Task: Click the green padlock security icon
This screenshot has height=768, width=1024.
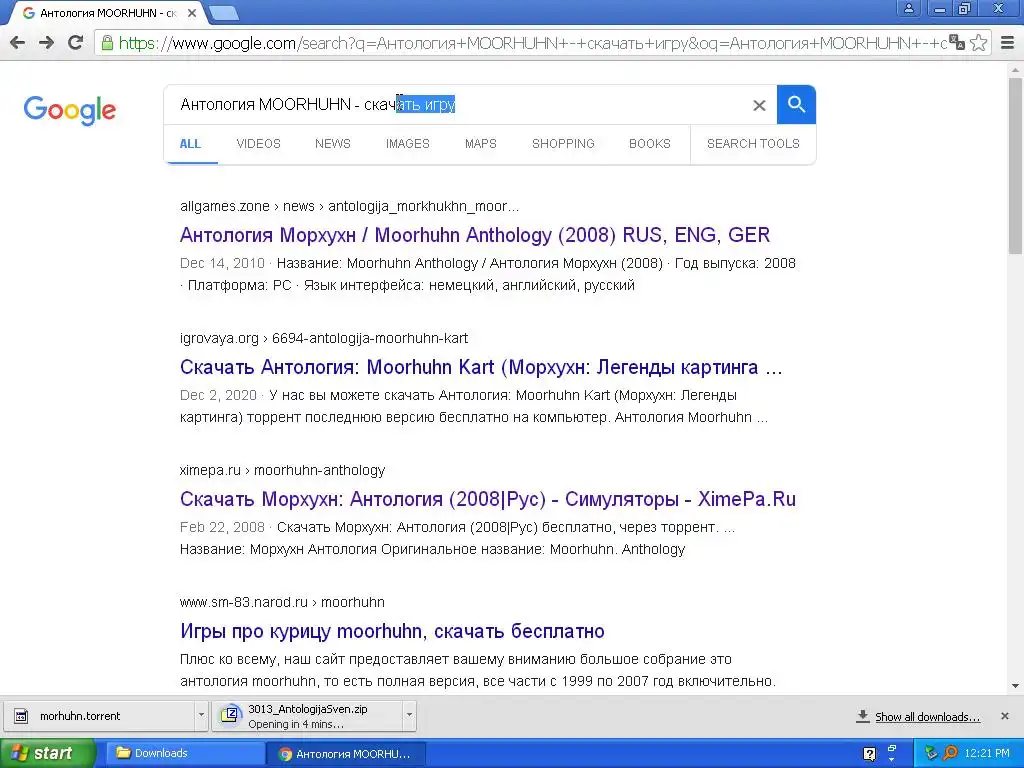Action: (107, 43)
